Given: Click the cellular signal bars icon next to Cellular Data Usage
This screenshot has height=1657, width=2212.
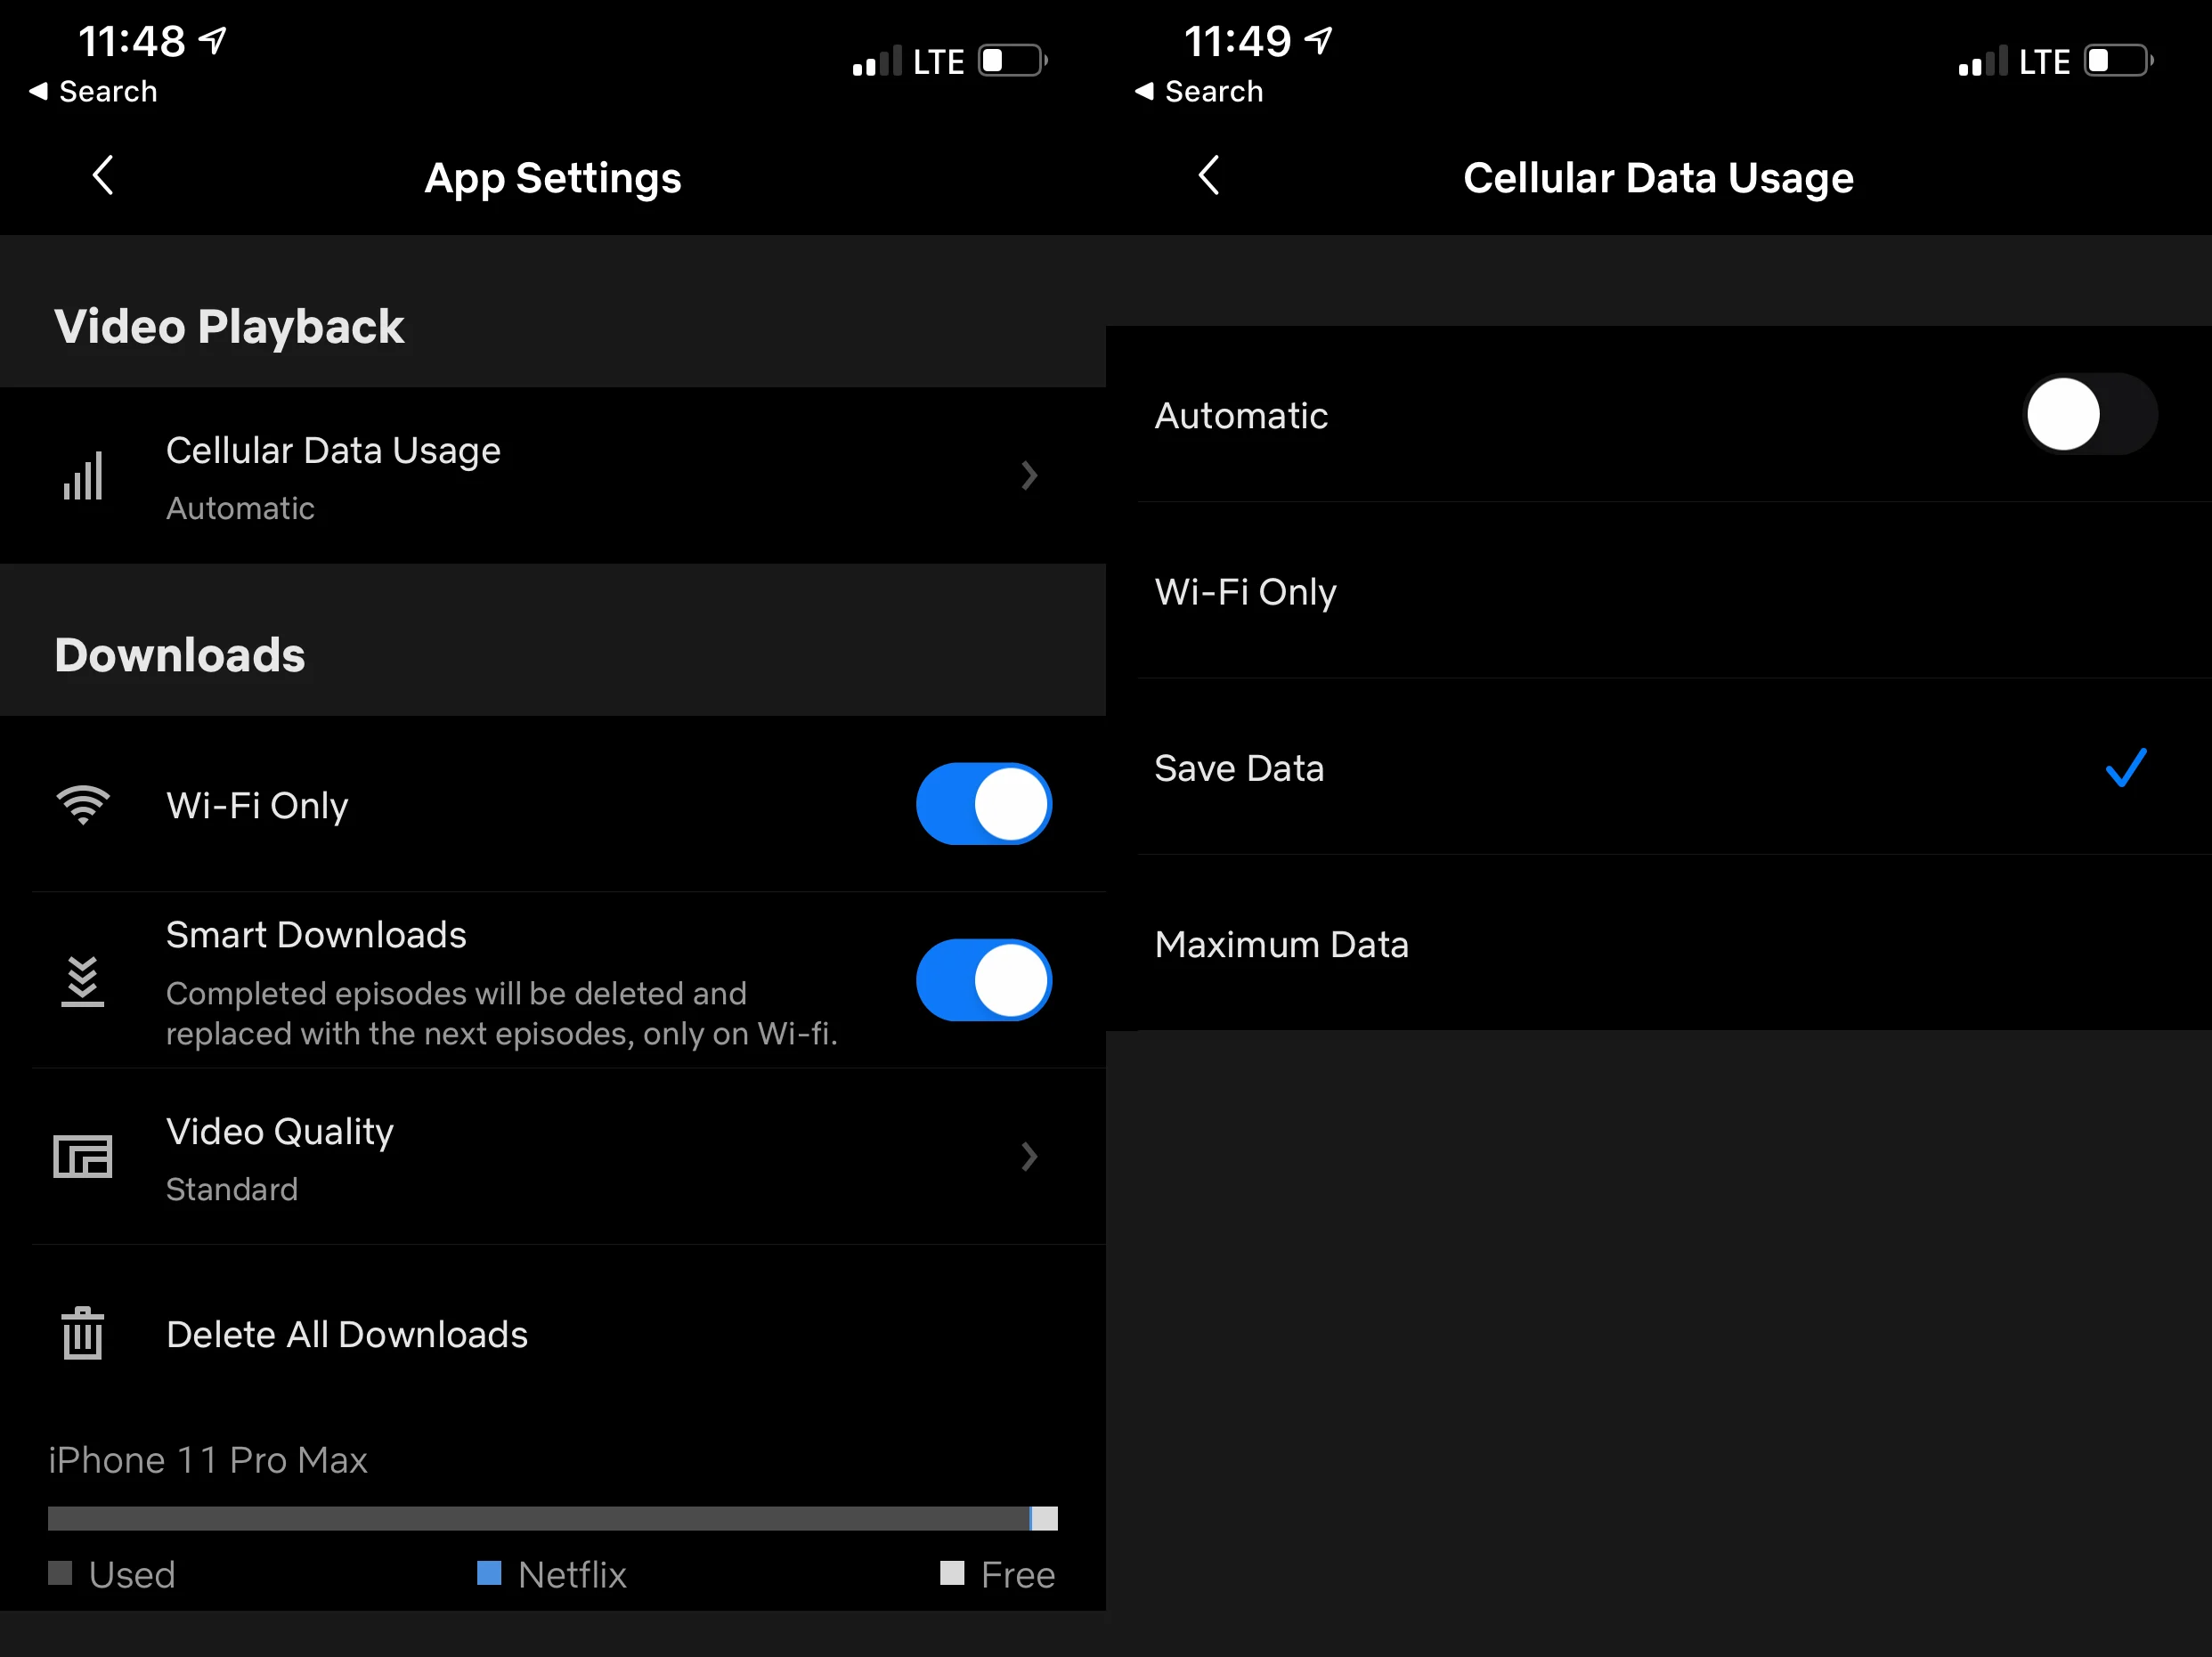Looking at the screenshot, I should (x=84, y=477).
